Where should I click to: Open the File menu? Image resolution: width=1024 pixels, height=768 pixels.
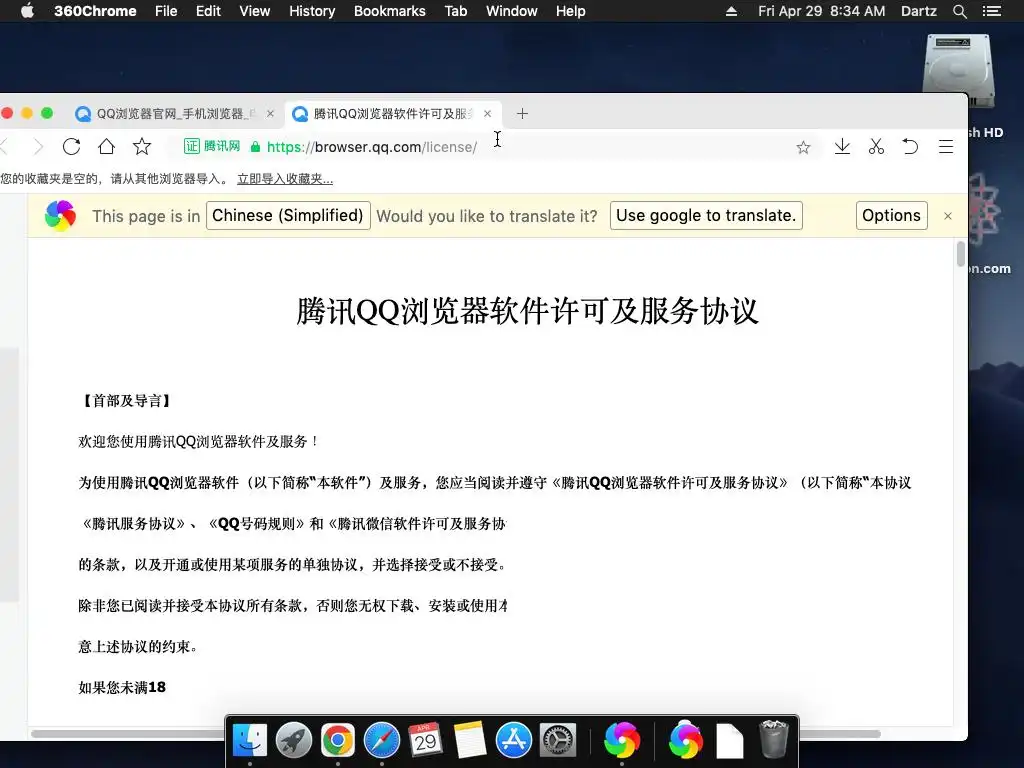point(166,11)
